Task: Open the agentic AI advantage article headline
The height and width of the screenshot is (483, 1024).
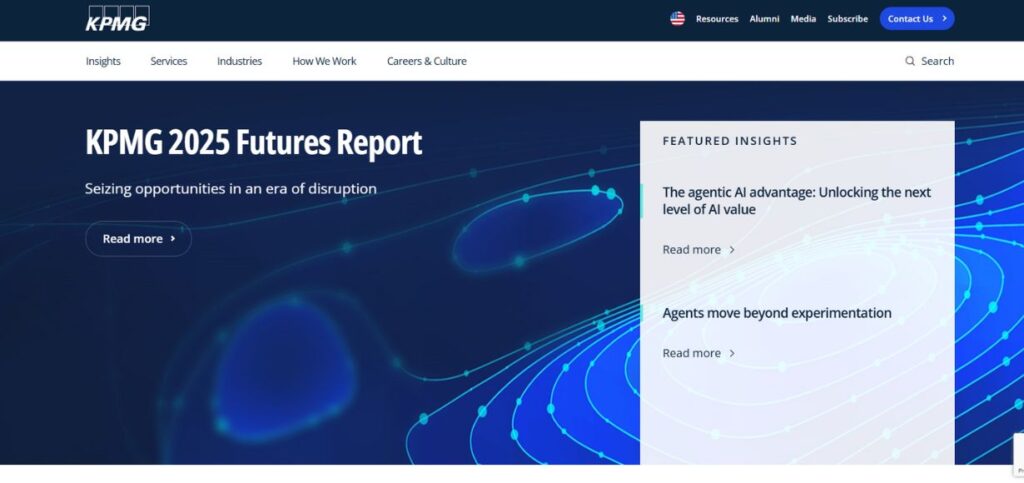Action: click(796, 200)
